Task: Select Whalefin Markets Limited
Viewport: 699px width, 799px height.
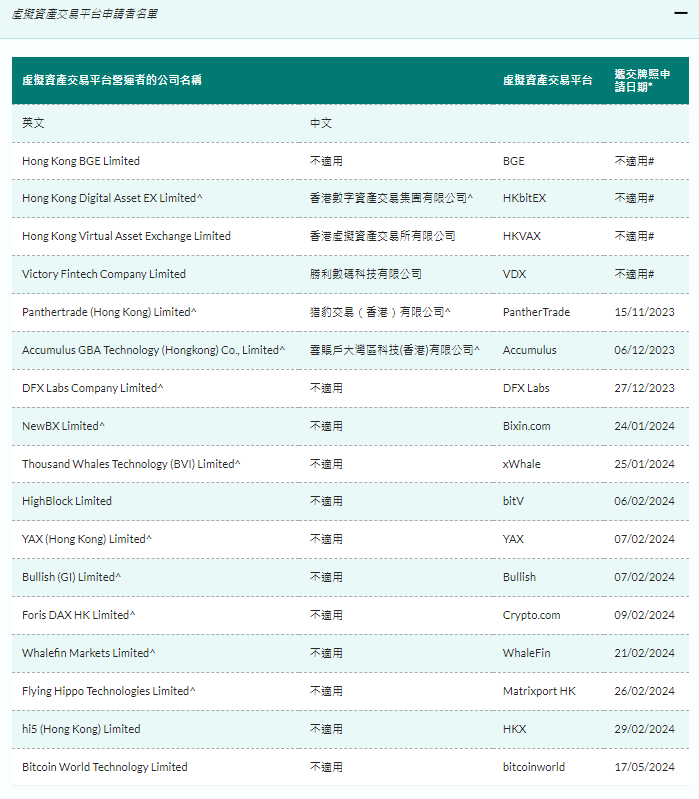Action: click(89, 653)
